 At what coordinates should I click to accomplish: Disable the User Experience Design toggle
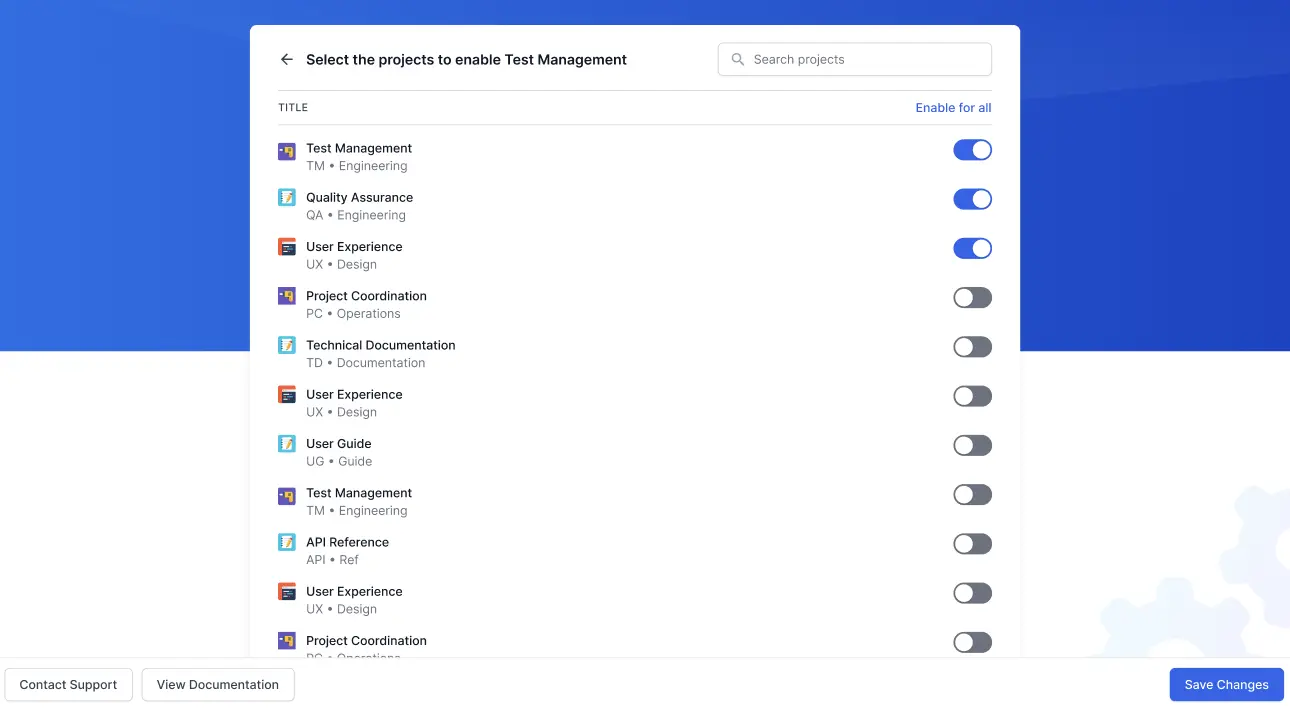[972, 247]
